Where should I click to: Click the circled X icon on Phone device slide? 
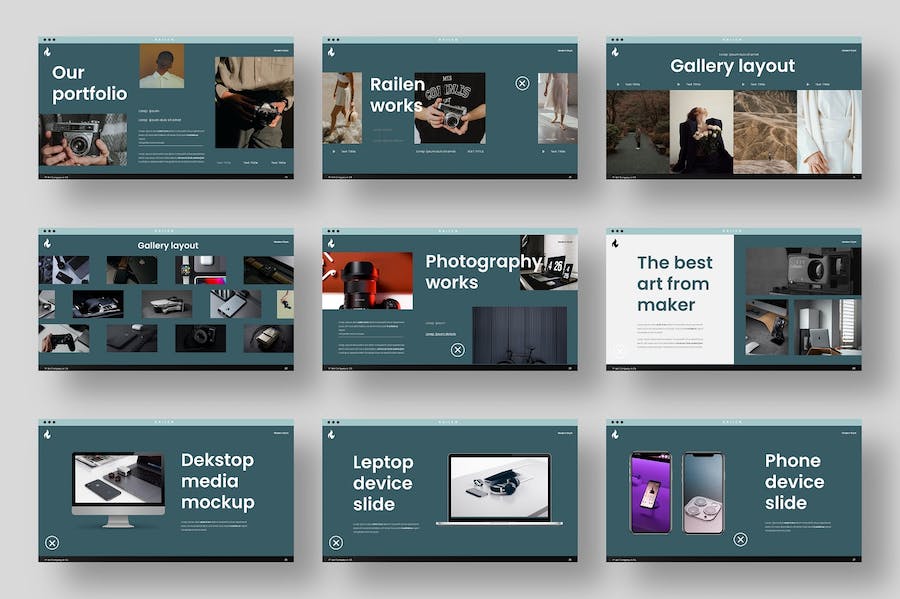(740, 540)
